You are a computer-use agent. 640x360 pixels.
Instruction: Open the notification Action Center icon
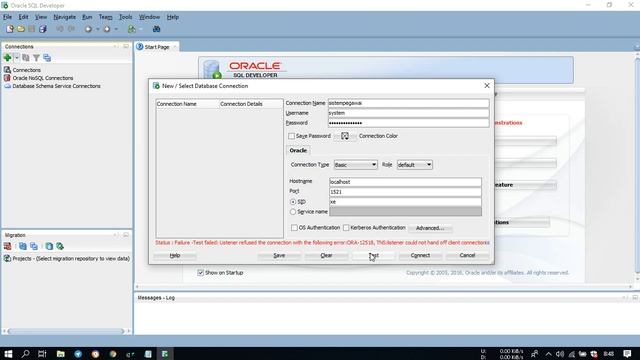coord(627,353)
